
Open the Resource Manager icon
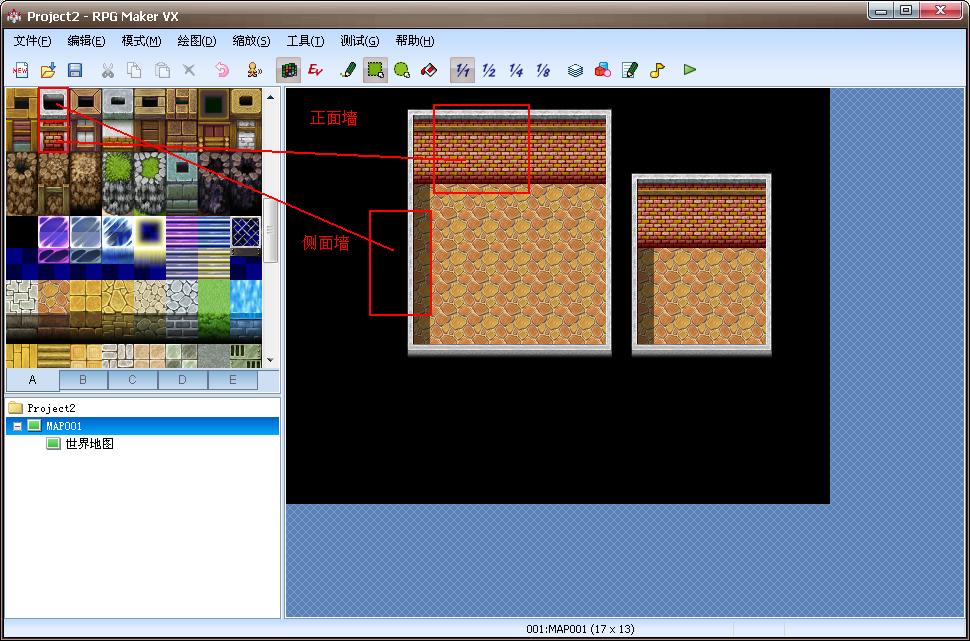click(603, 70)
